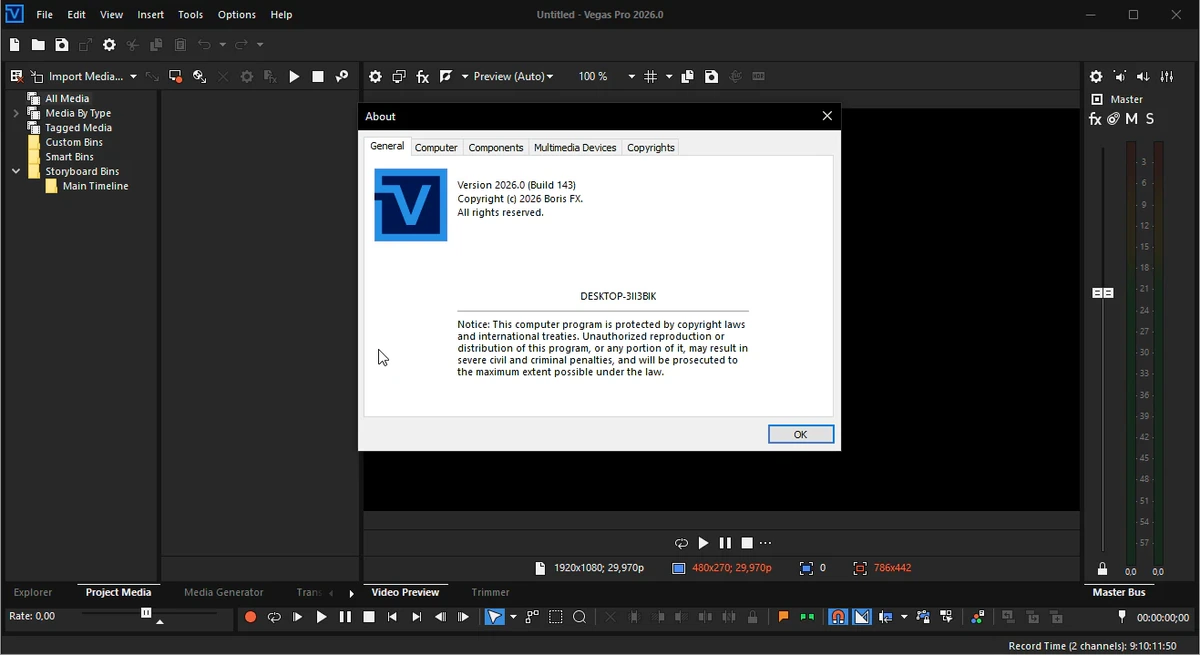The height and width of the screenshot is (655, 1200).
Task: Switch to Multimedia Devices tab
Action: click(575, 147)
